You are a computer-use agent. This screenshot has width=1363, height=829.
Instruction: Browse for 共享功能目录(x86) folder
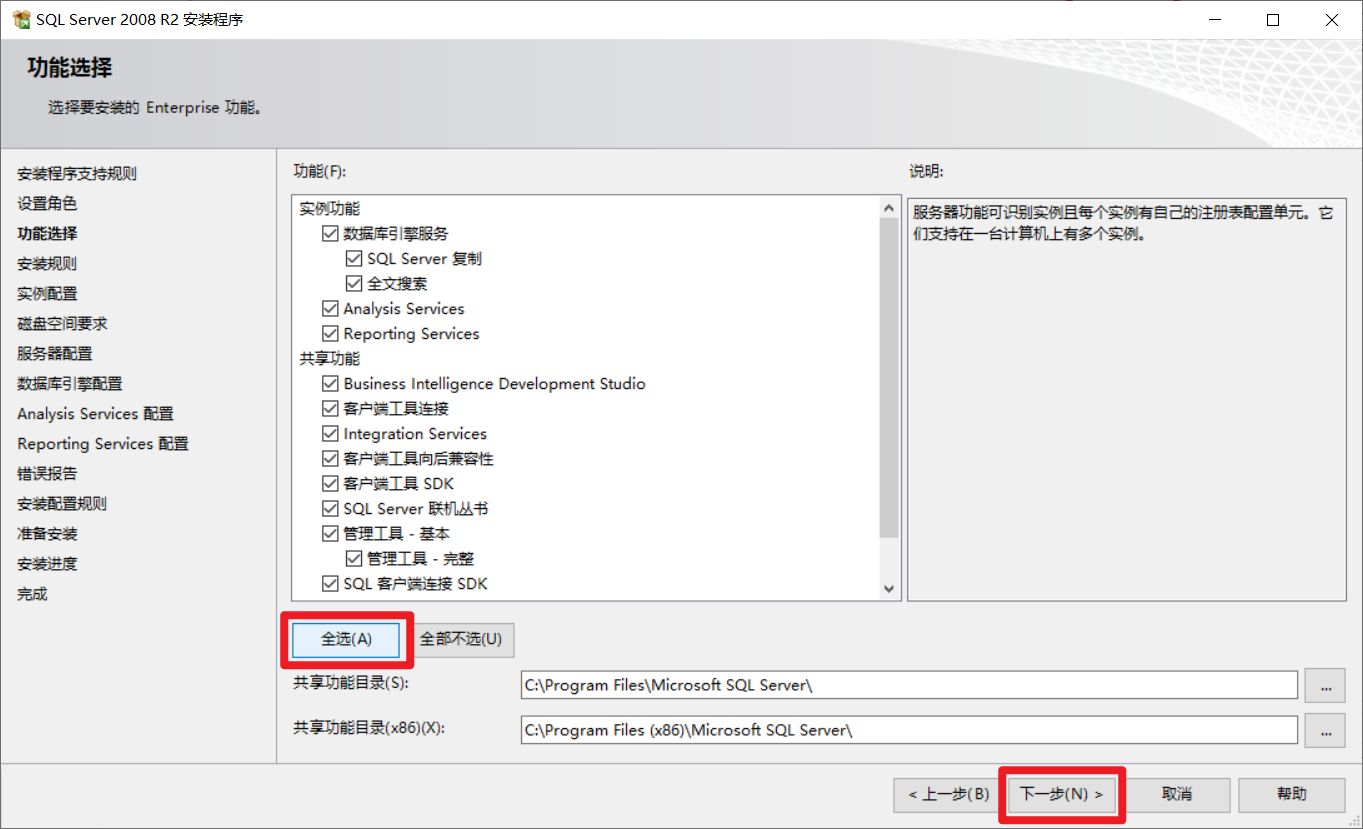click(1326, 731)
